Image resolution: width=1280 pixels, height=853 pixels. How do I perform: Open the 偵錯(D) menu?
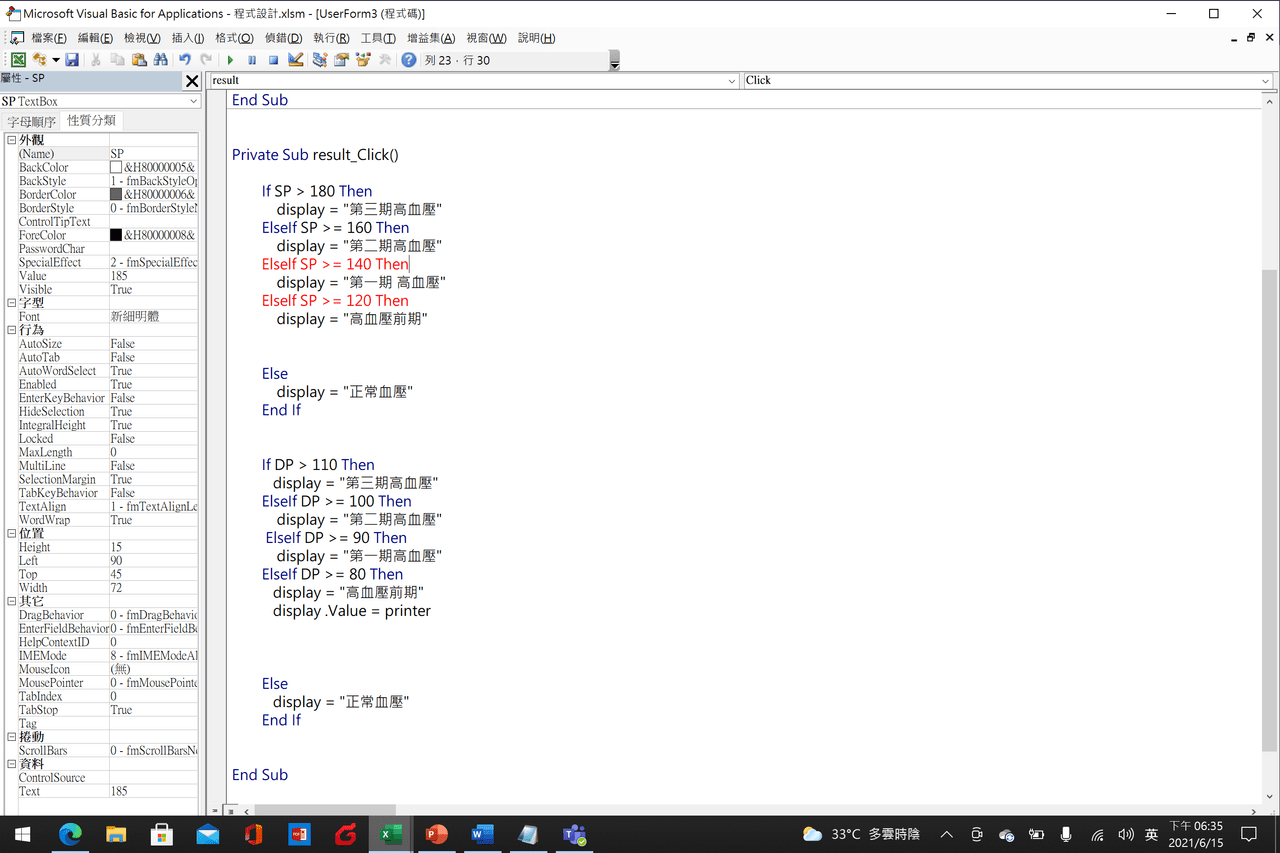[283, 38]
